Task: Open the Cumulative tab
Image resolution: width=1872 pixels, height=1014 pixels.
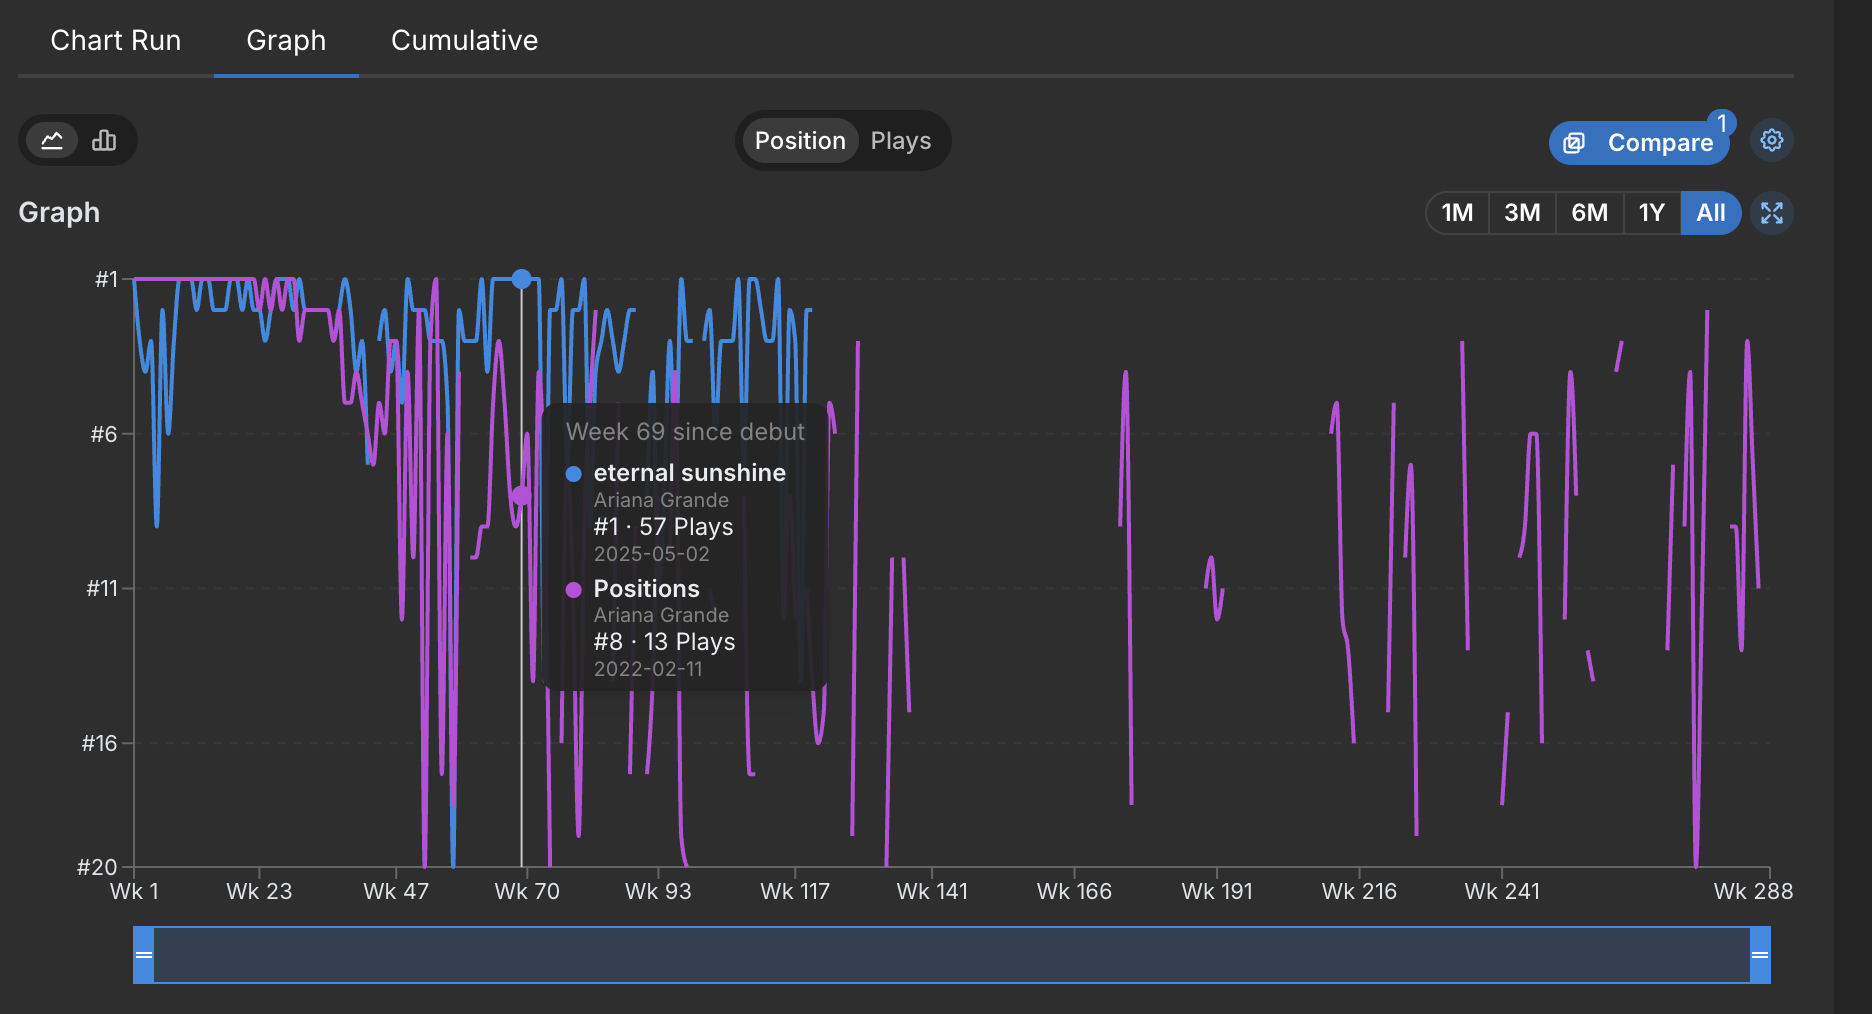Action: [464, 40]
